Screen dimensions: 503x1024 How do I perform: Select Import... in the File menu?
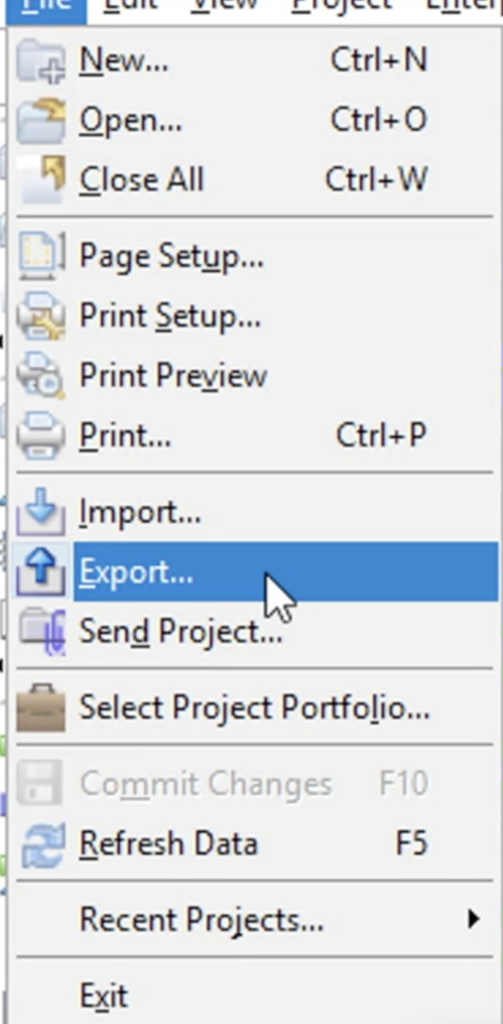(x=255, y=513)
